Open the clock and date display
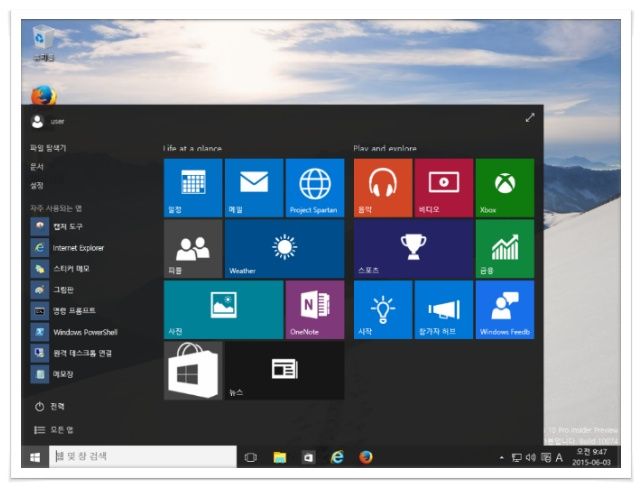The height and width of the screenshot is (488, 642). click(x=591, y=457)
